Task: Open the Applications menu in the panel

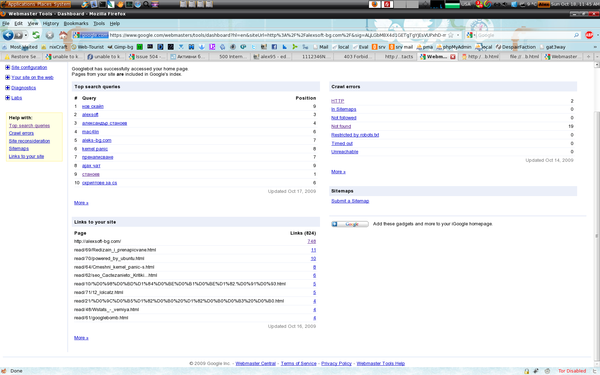Action: point(20,5)
